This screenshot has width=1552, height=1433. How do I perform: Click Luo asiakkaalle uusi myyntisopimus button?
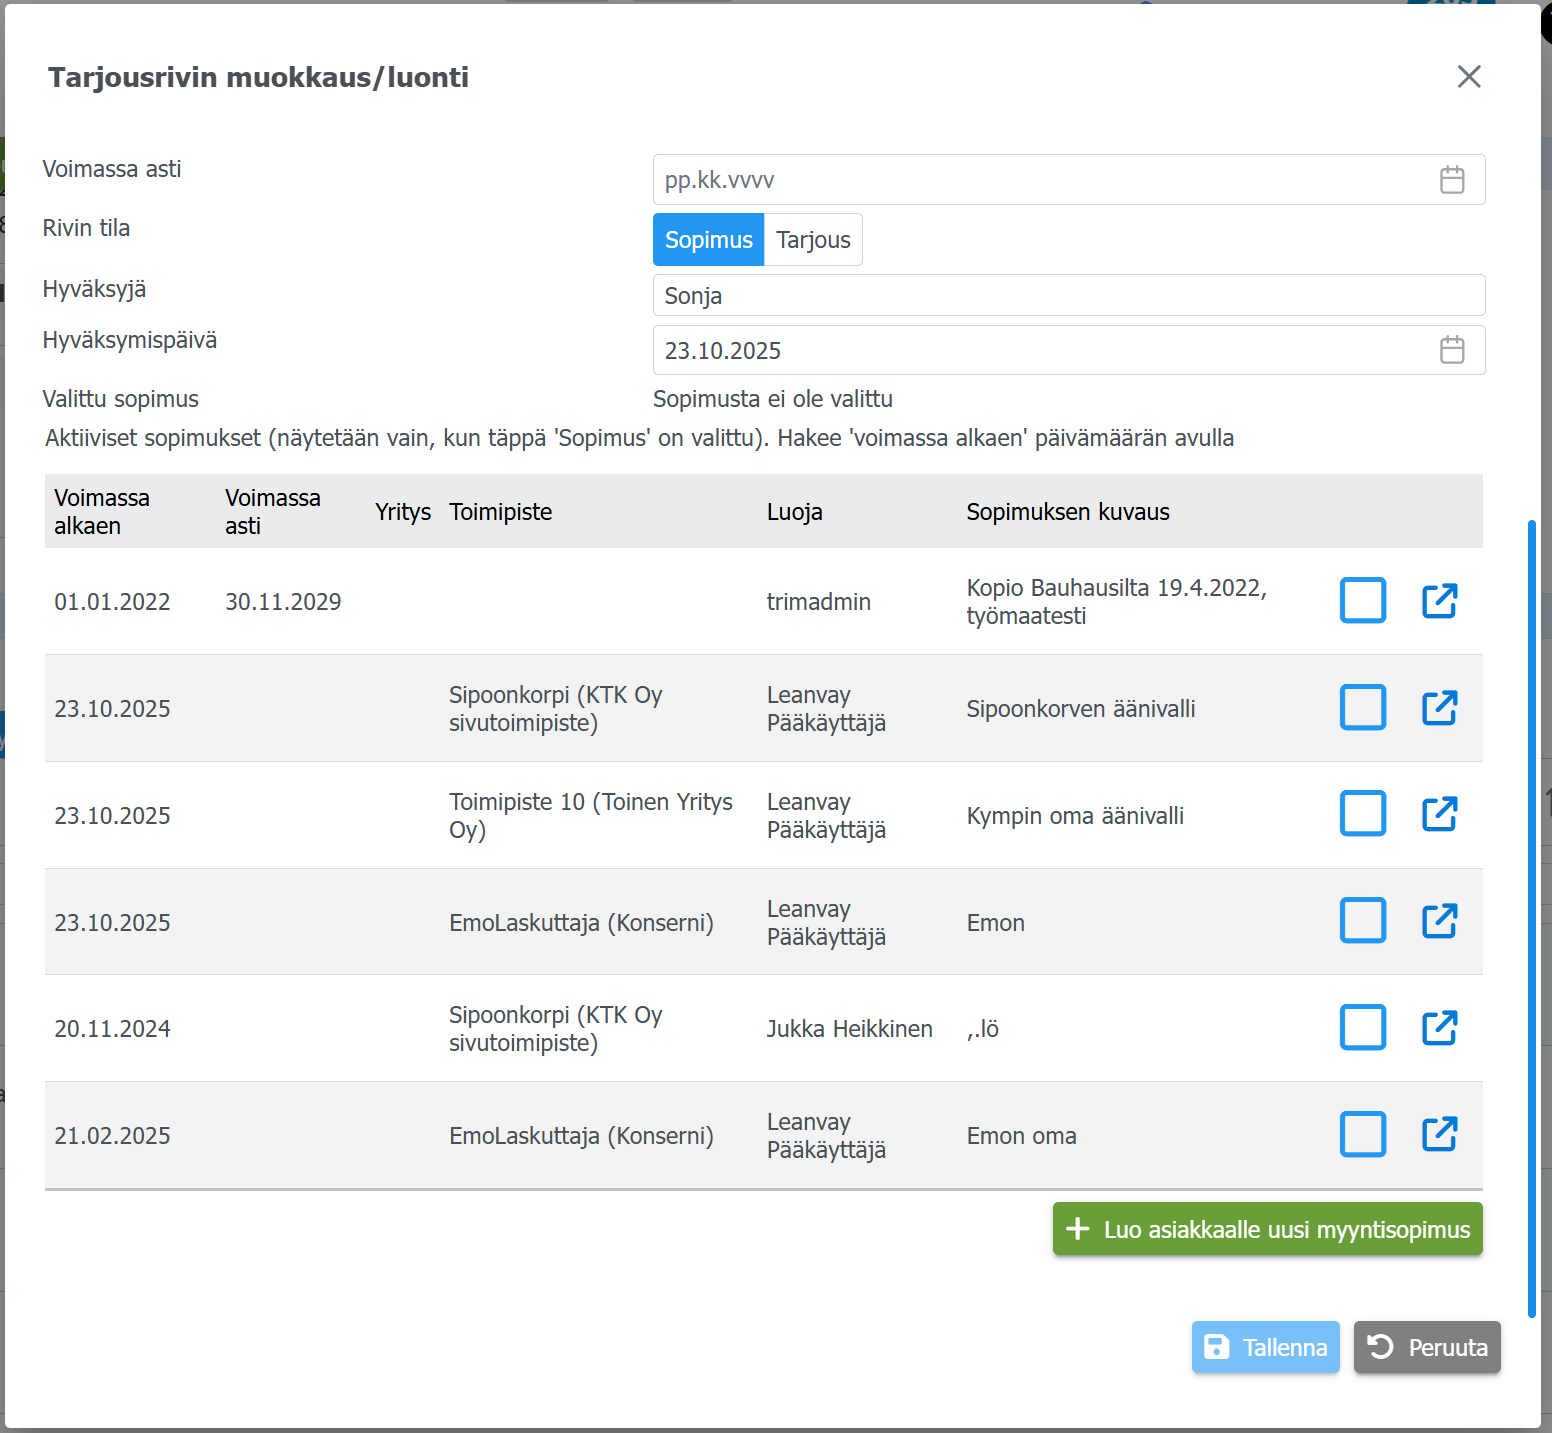point(1267,1229)
